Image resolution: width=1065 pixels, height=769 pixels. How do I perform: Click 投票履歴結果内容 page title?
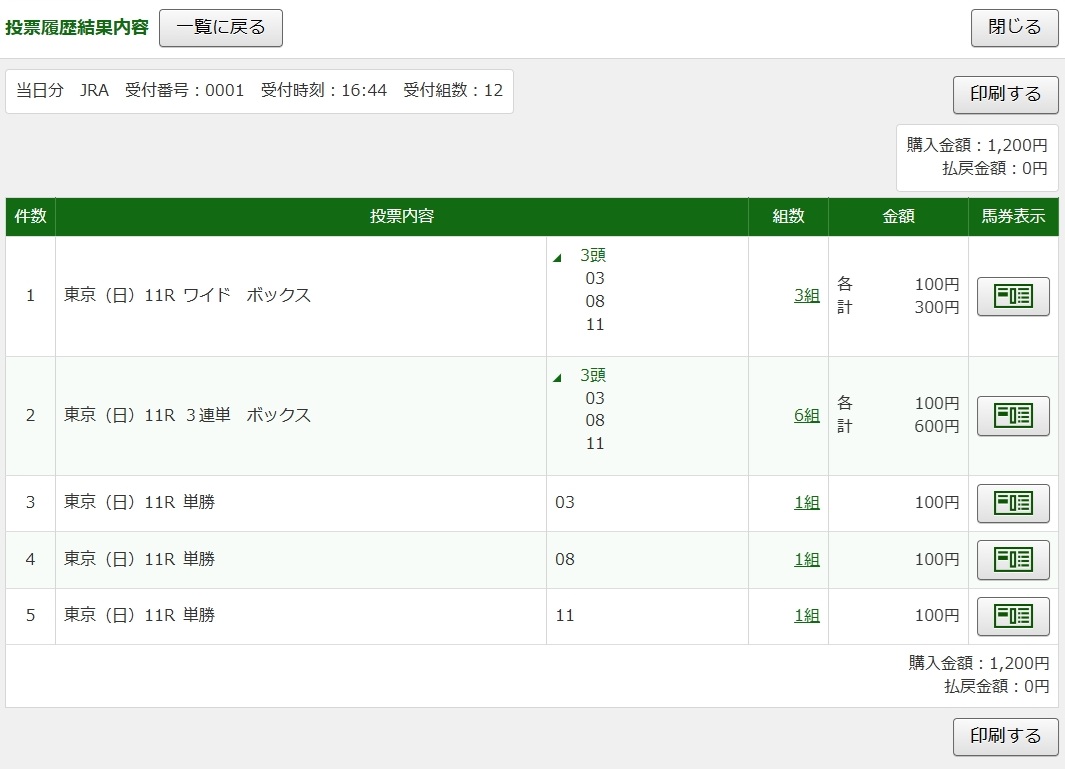coord(77,28)
